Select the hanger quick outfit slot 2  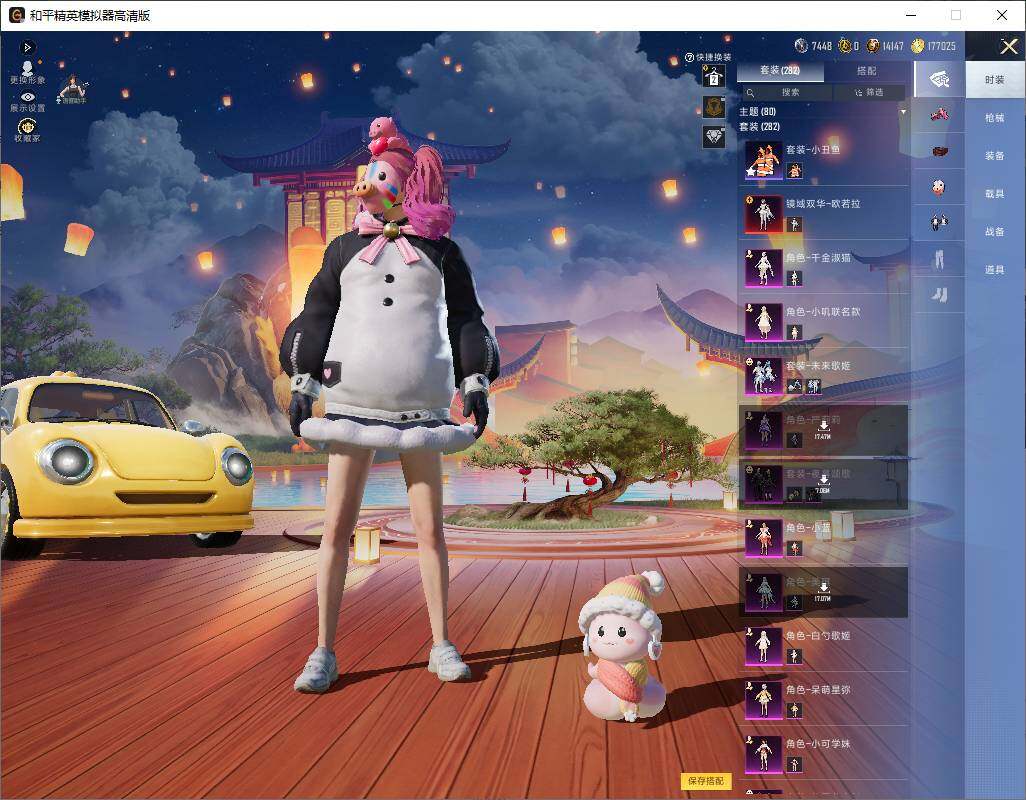(714, 77)
